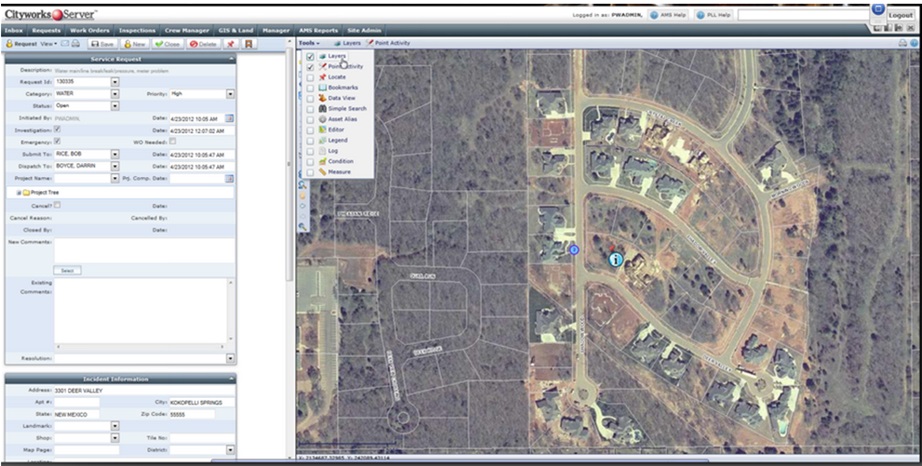Open the Project Name dropdown arrow
Viewport: 922px width, 466px height.
coord(115,178)
